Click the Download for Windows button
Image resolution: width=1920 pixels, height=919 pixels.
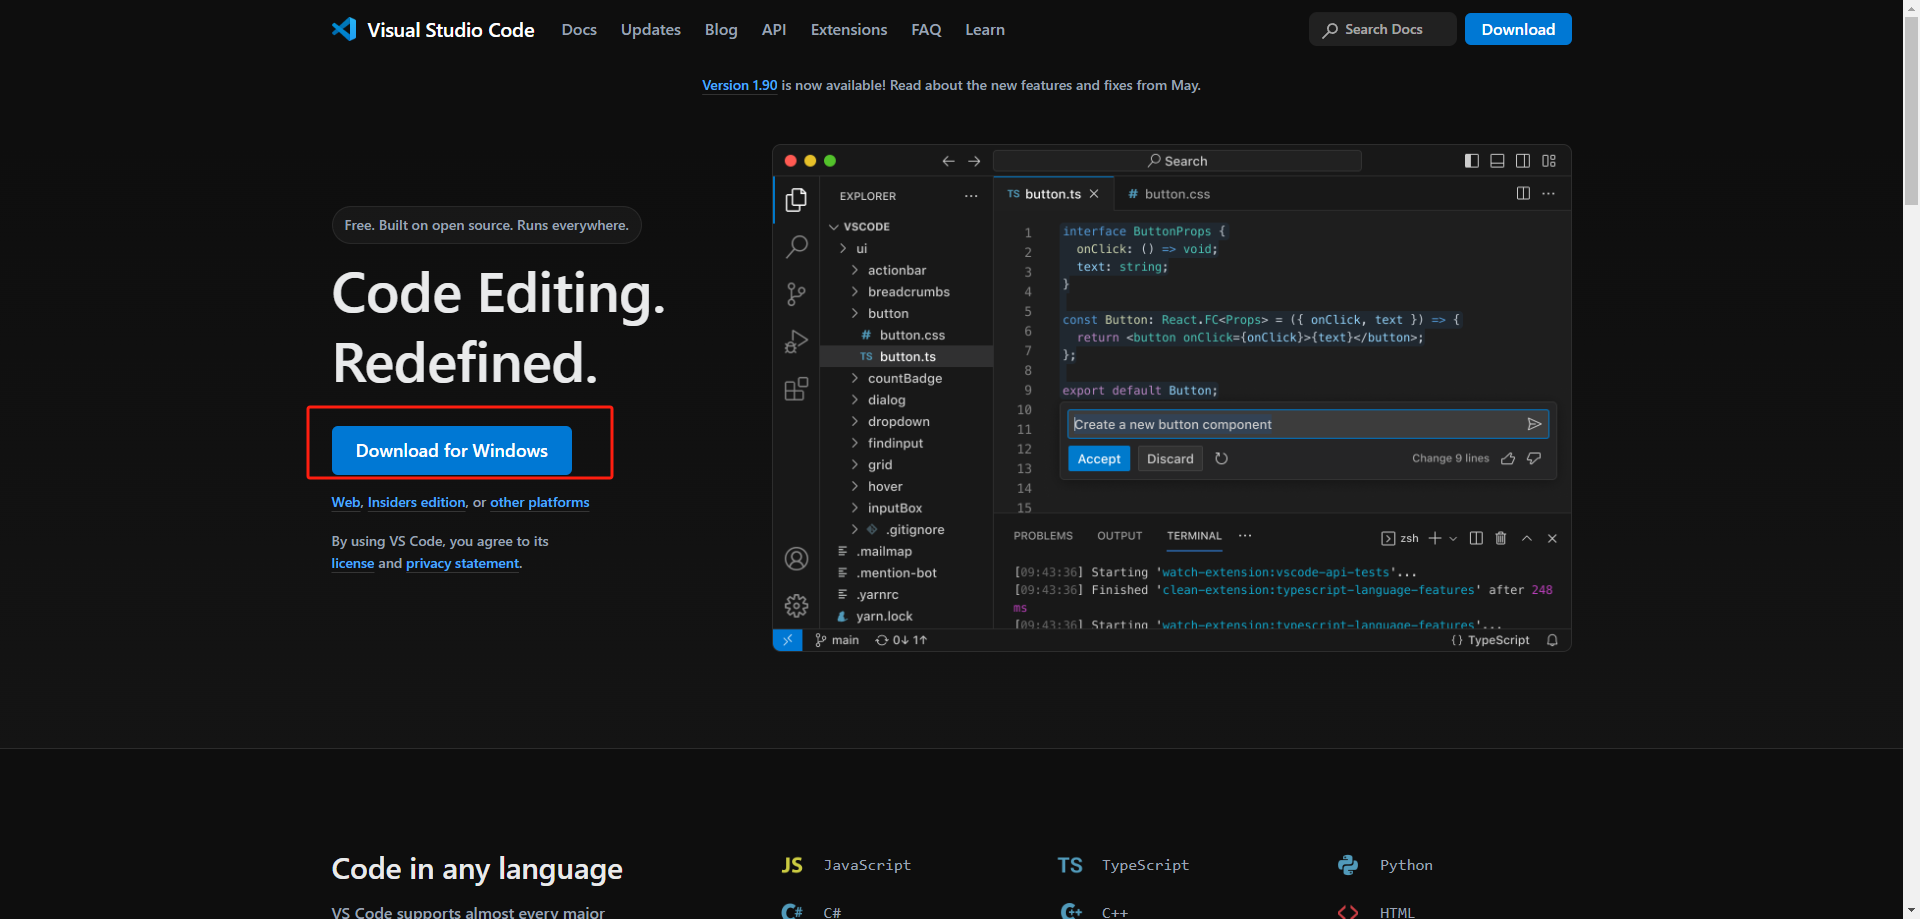click(452, 451)
